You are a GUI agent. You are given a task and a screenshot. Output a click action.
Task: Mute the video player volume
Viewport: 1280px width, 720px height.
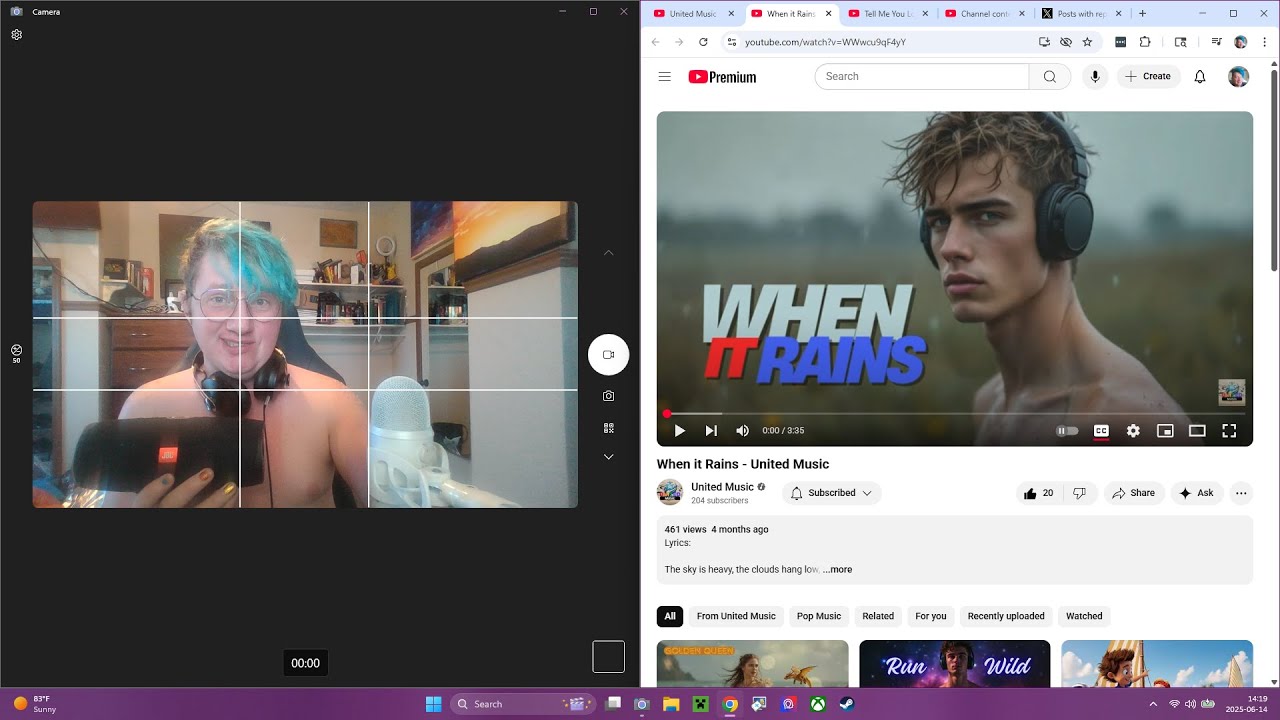click(742, 430)
